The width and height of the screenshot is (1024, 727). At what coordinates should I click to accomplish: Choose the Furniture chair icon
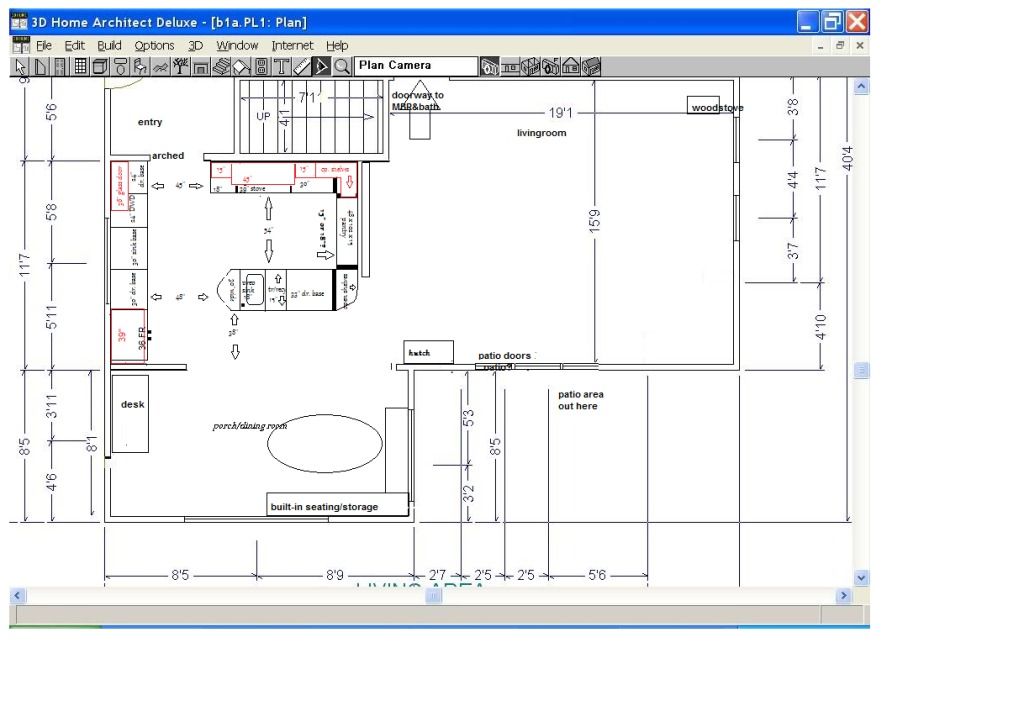pyautogui.click(x=140, y=67)
